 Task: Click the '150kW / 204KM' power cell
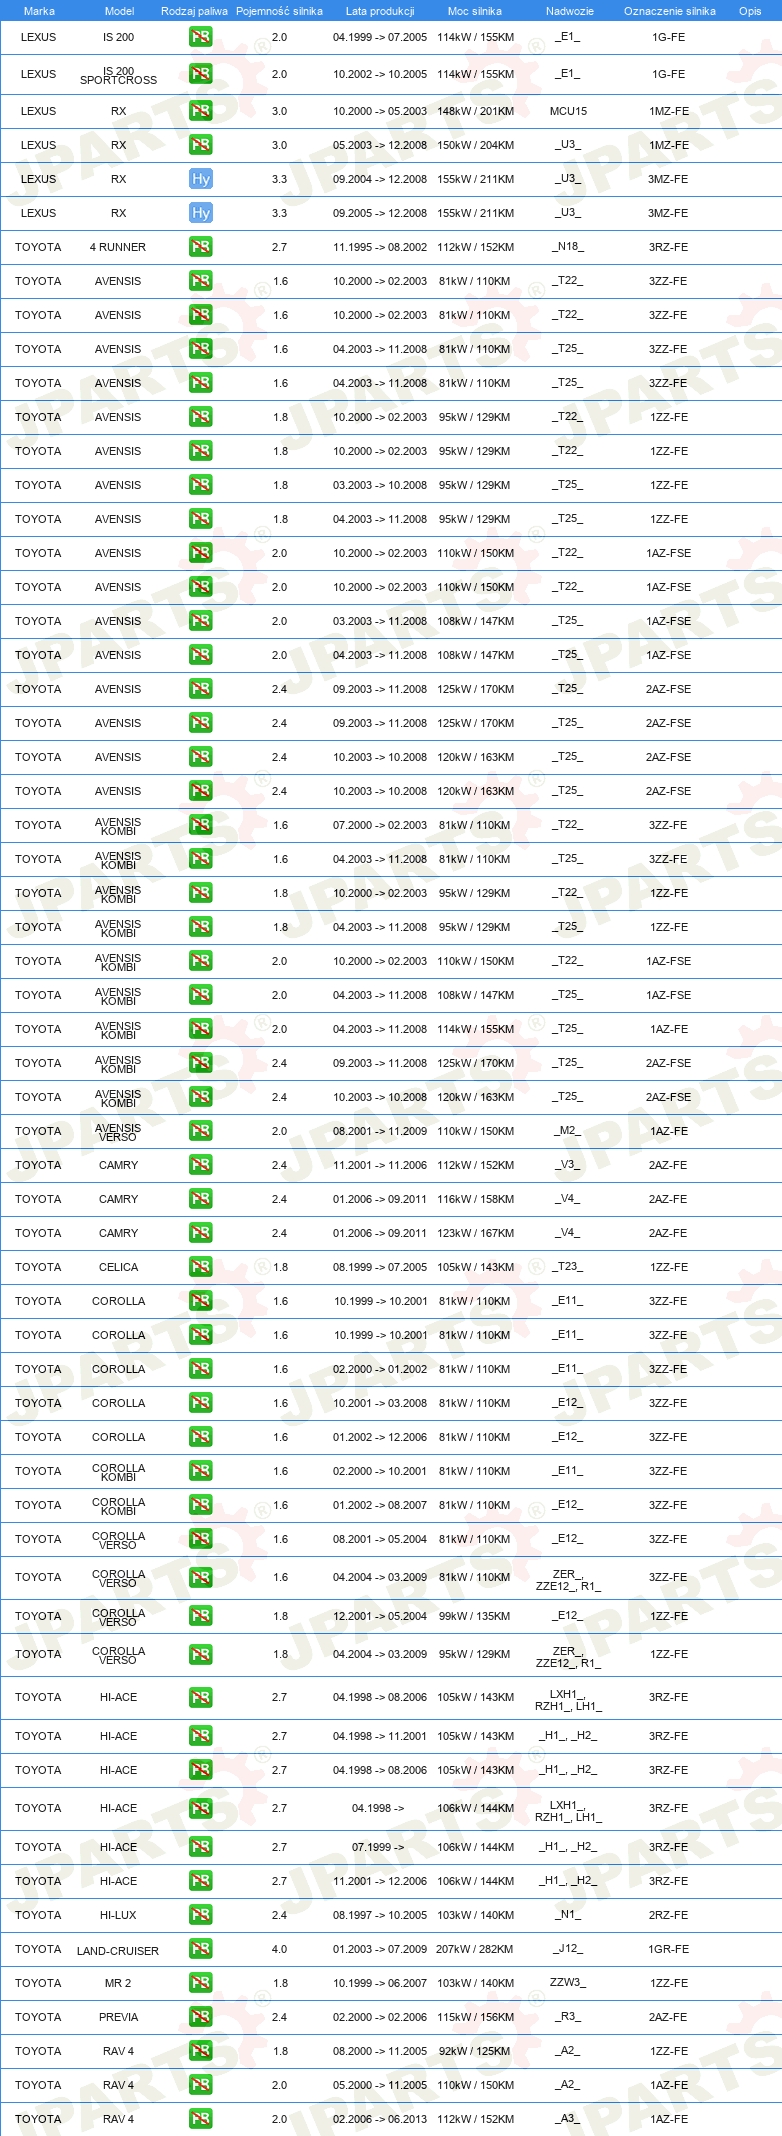475,145
